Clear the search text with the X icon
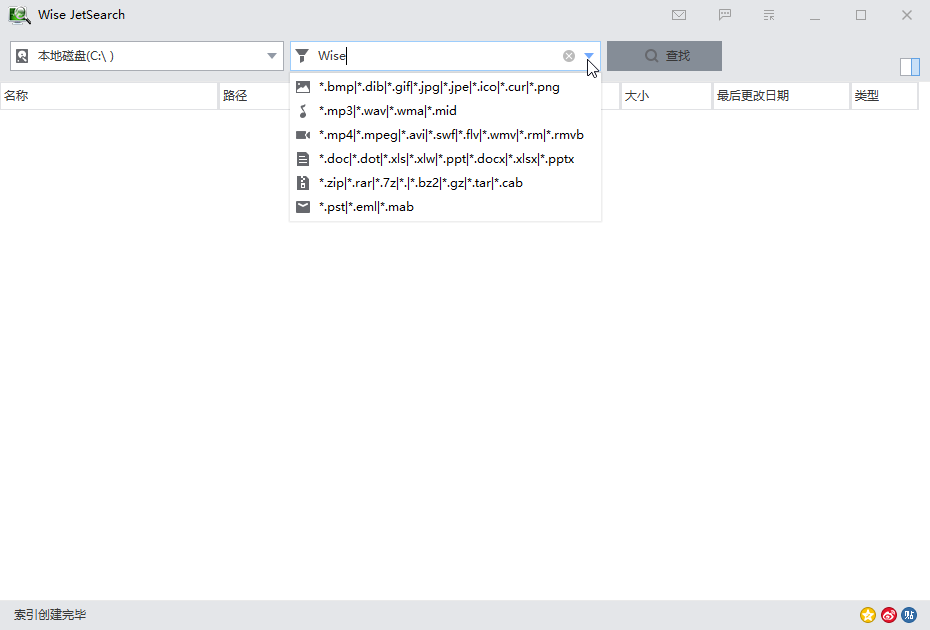 tap(569, 56)
